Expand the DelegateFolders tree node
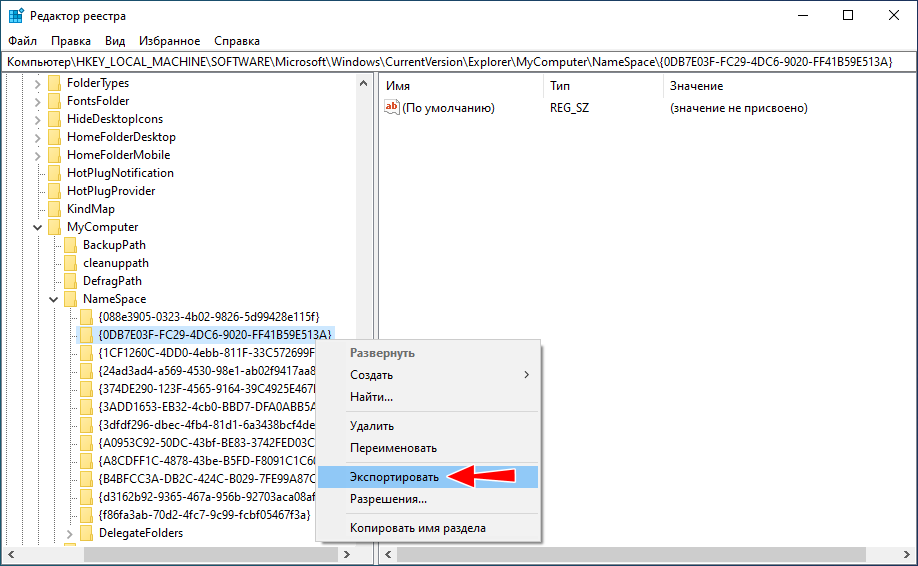 [x=70, y=533]
